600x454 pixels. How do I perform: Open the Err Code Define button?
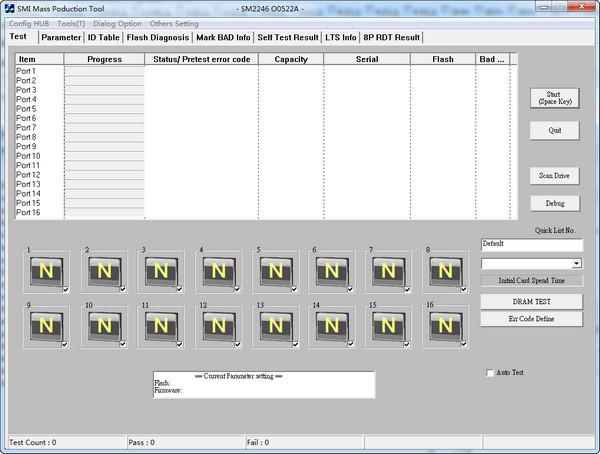[532, 319]
